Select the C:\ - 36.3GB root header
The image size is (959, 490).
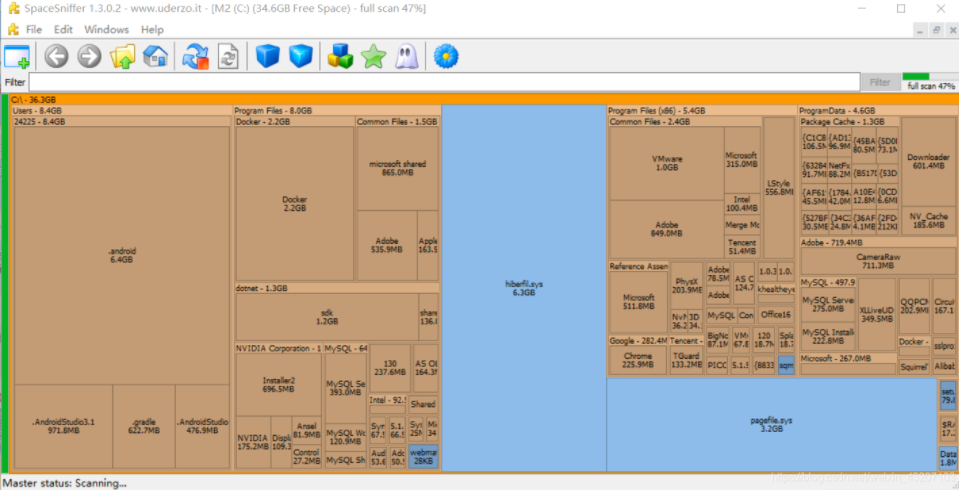click(483, 99)
